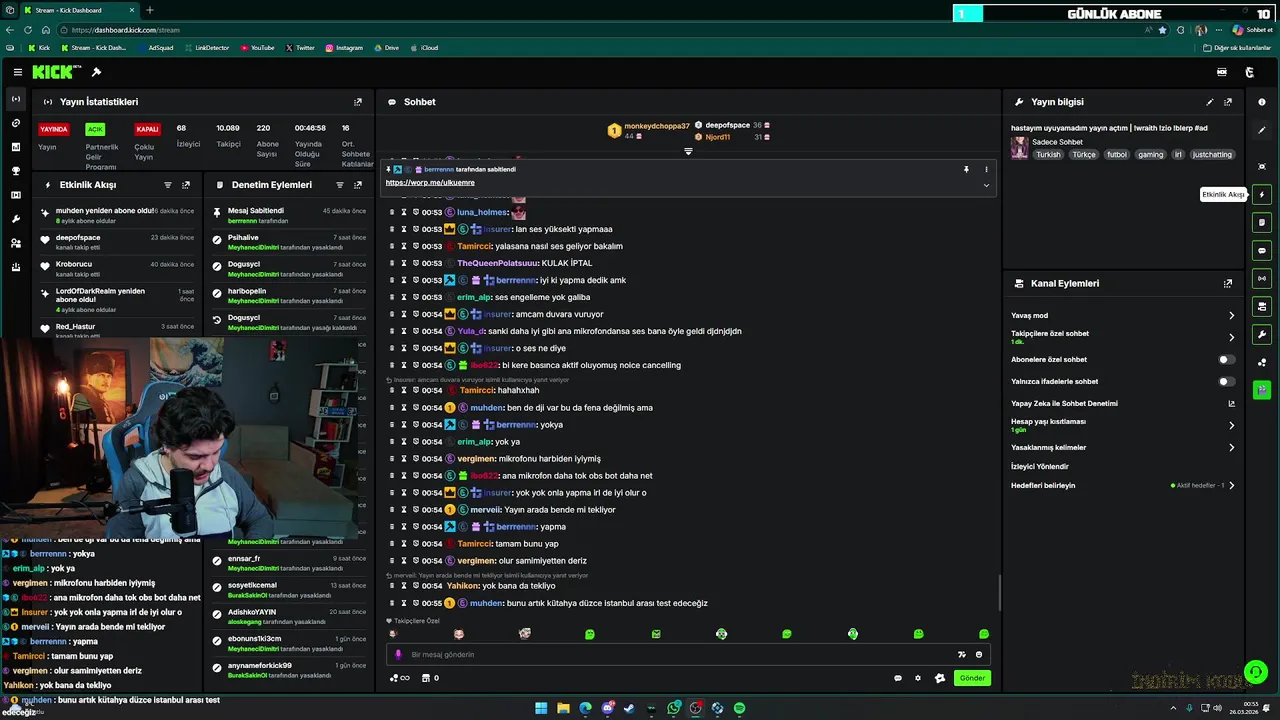Click the Etkinlik Akışı lightning icon in right sidebar
This screenshot has width=1280, height=720.
pyautogui.click(x=1262, y=194)
